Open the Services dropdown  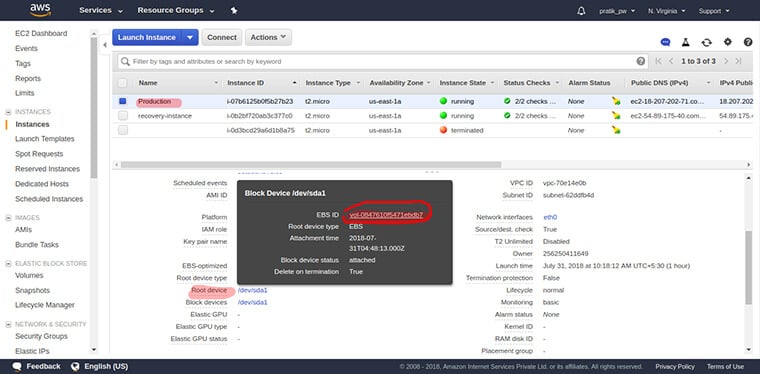click(101, 10)
